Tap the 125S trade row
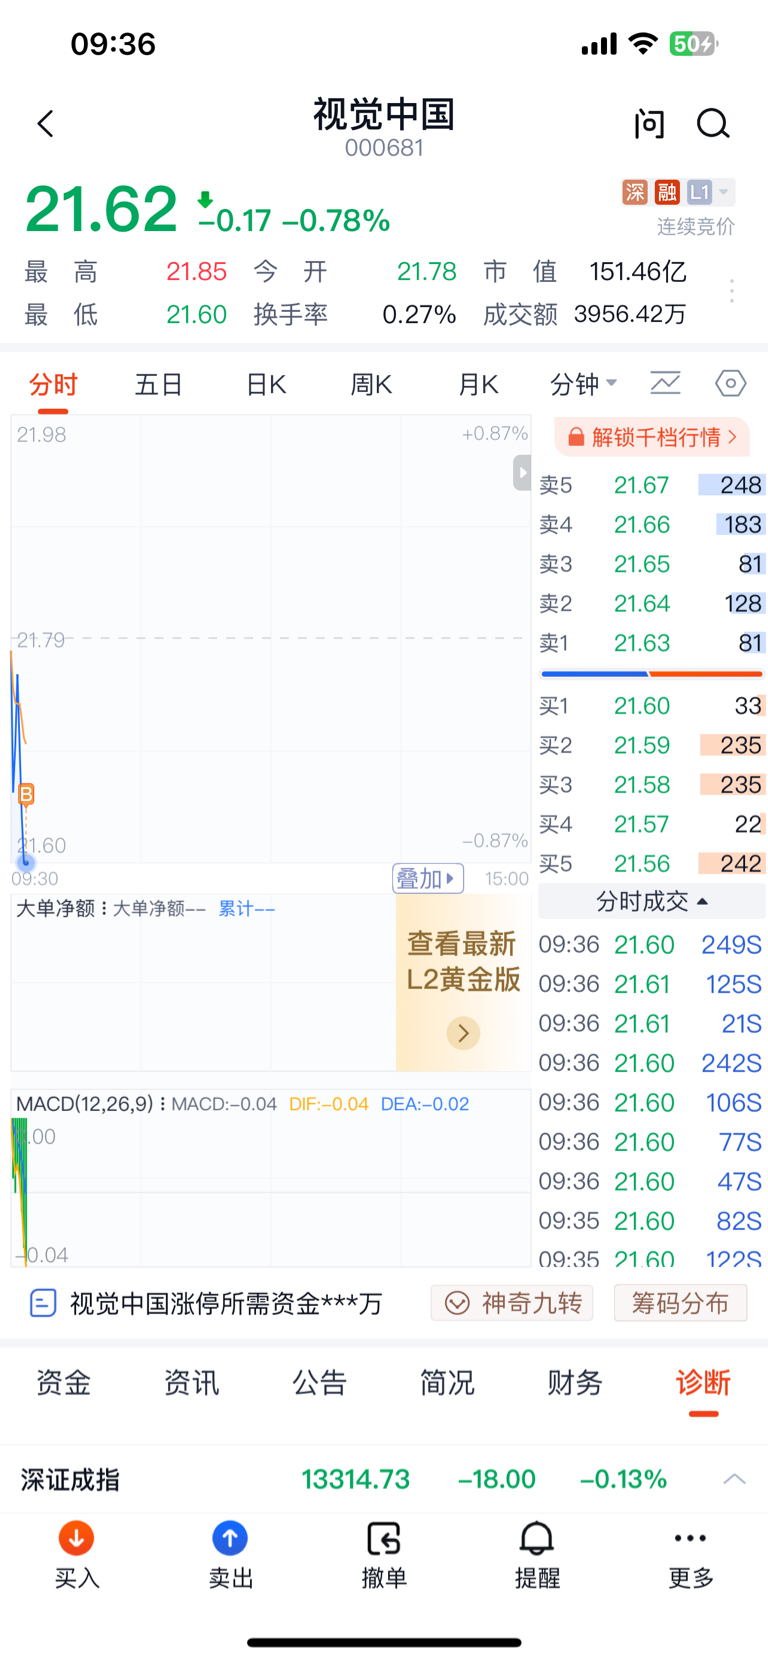The height and width of the screenshot is (1662, 768). tap(652, 984)
